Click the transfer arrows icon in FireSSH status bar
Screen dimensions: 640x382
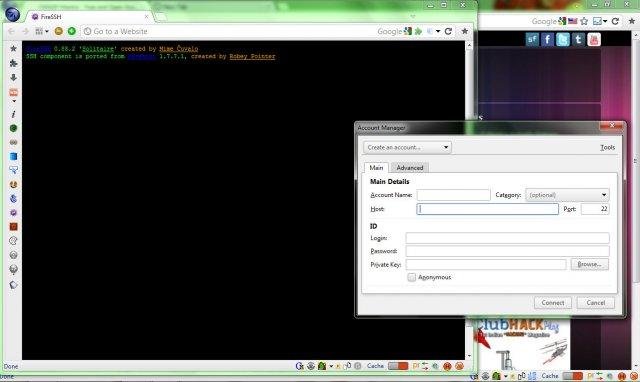(x=425, y=366)
